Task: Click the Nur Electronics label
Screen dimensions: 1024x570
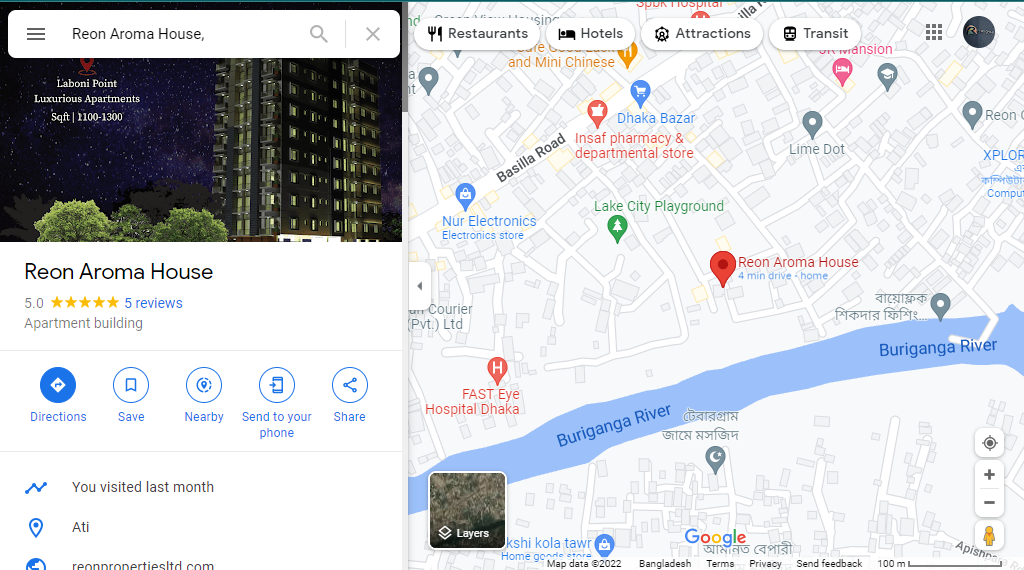Action: (489, 221)
